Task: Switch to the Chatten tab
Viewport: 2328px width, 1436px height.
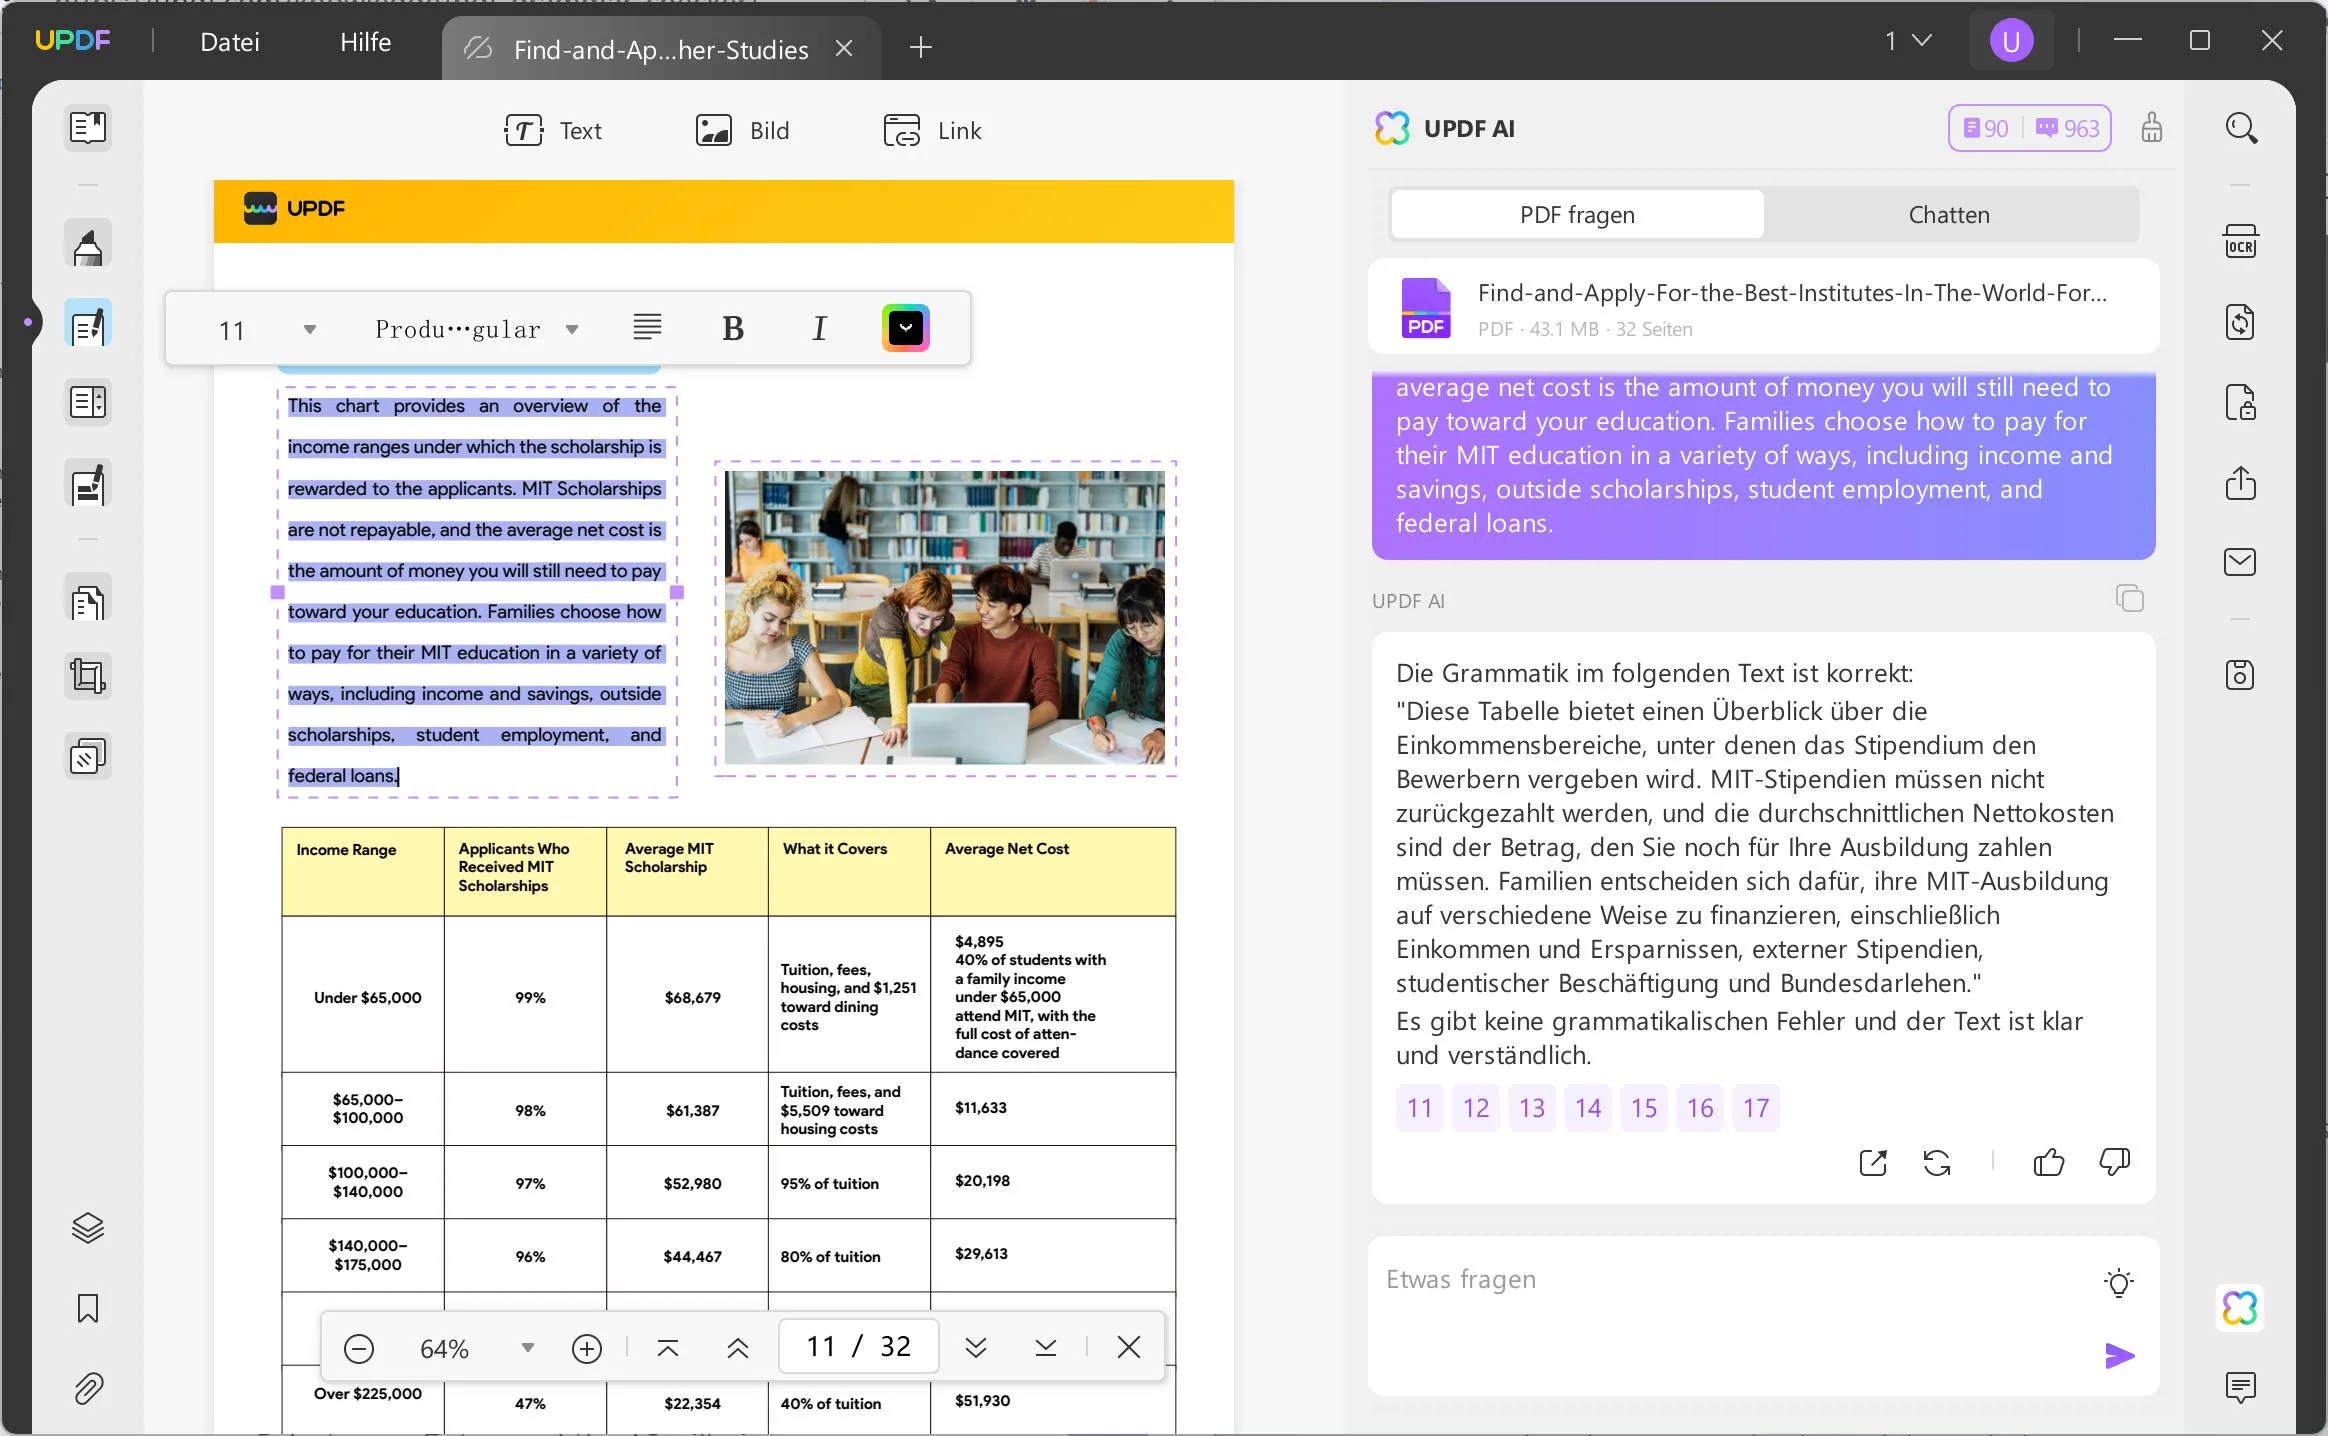Action: tap(1949, 214)
